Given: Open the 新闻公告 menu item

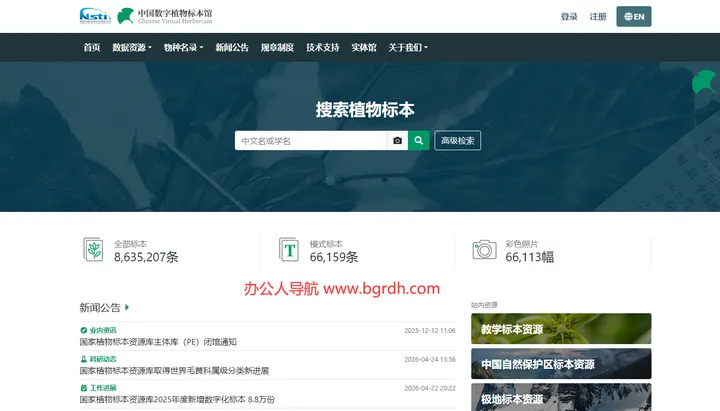Looking at the screenshot, I should coord(232,47).
